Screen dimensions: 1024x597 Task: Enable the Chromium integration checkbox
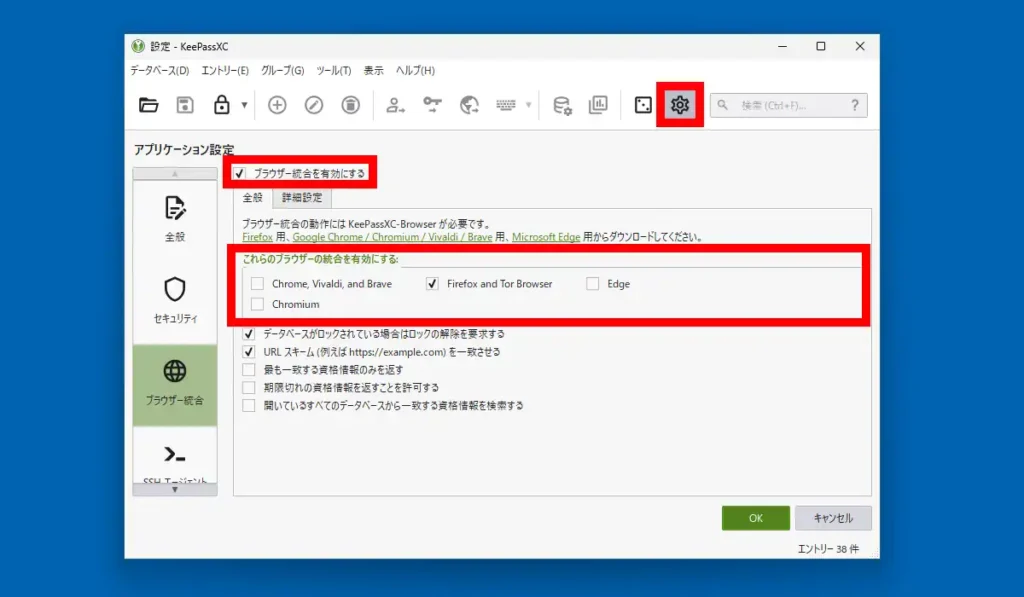coord(257,304)
